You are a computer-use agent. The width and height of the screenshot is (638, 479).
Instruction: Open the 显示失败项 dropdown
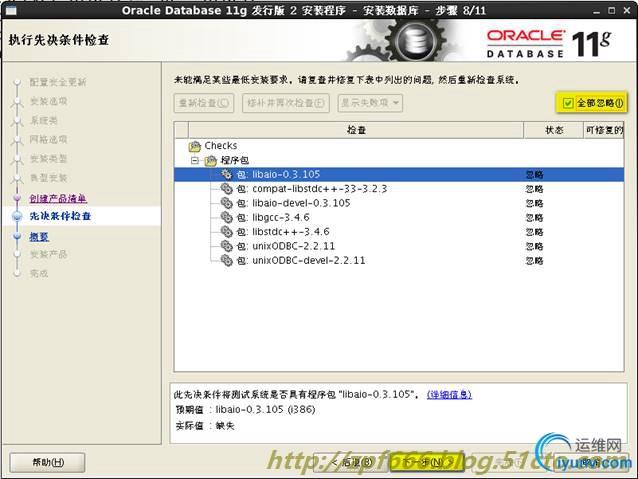pyautogui.click(x=370, y=103)
